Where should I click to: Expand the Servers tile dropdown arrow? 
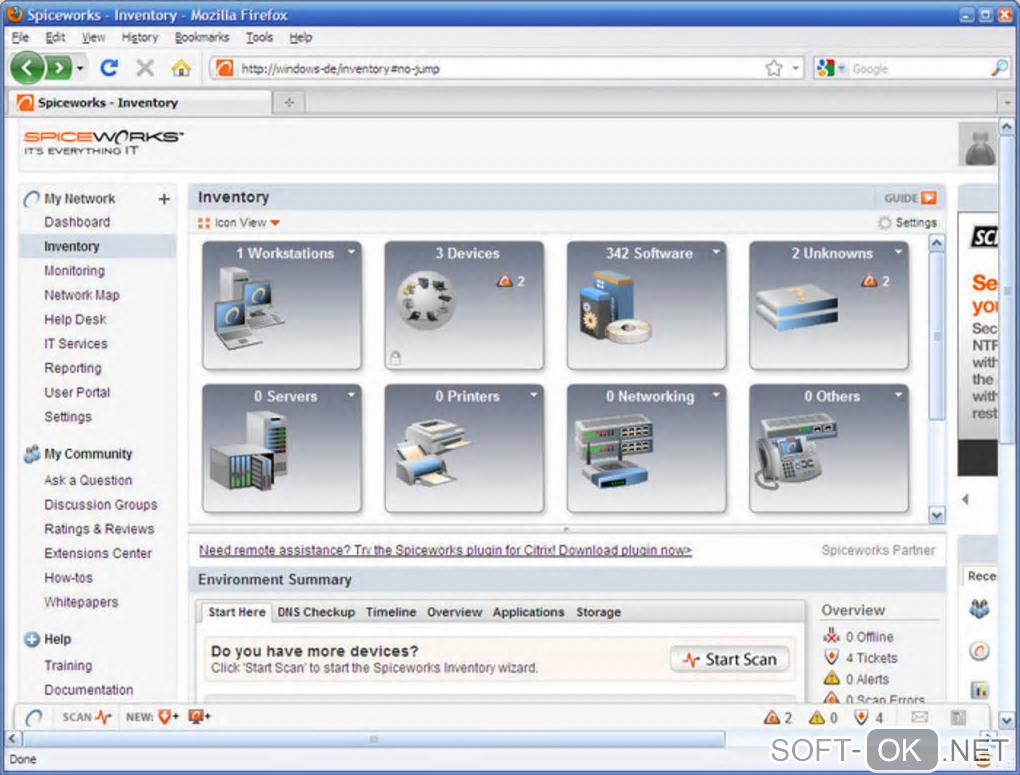(351, 394)
